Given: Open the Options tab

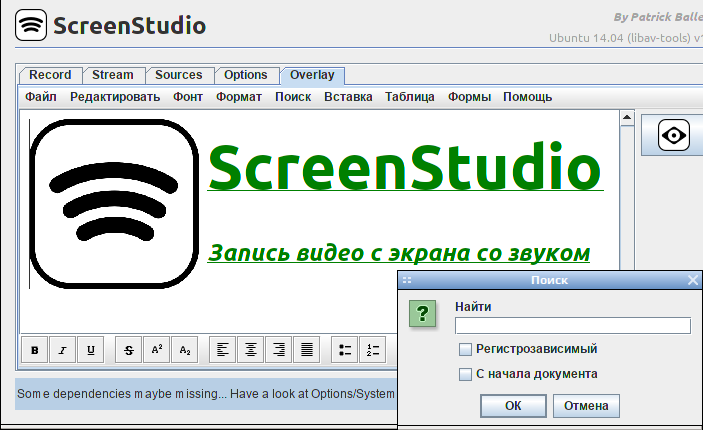Looking at the screenshot, I should click(x=245, y=75).
